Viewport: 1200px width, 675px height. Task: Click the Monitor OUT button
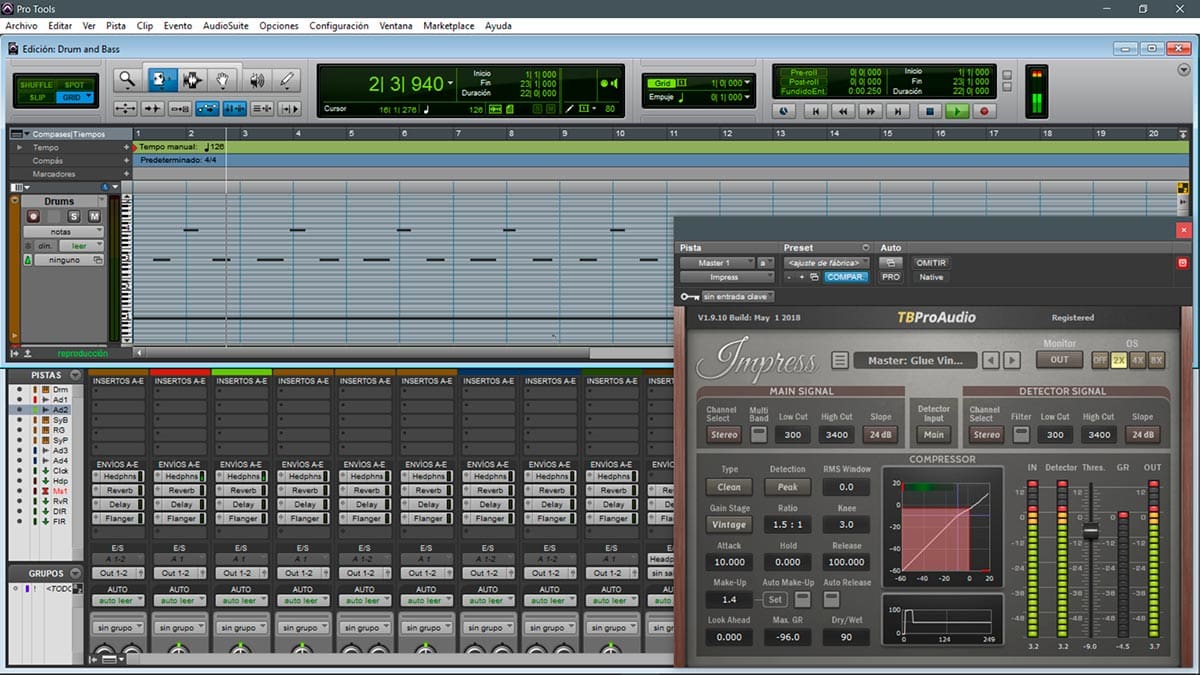coord(1059,360)
